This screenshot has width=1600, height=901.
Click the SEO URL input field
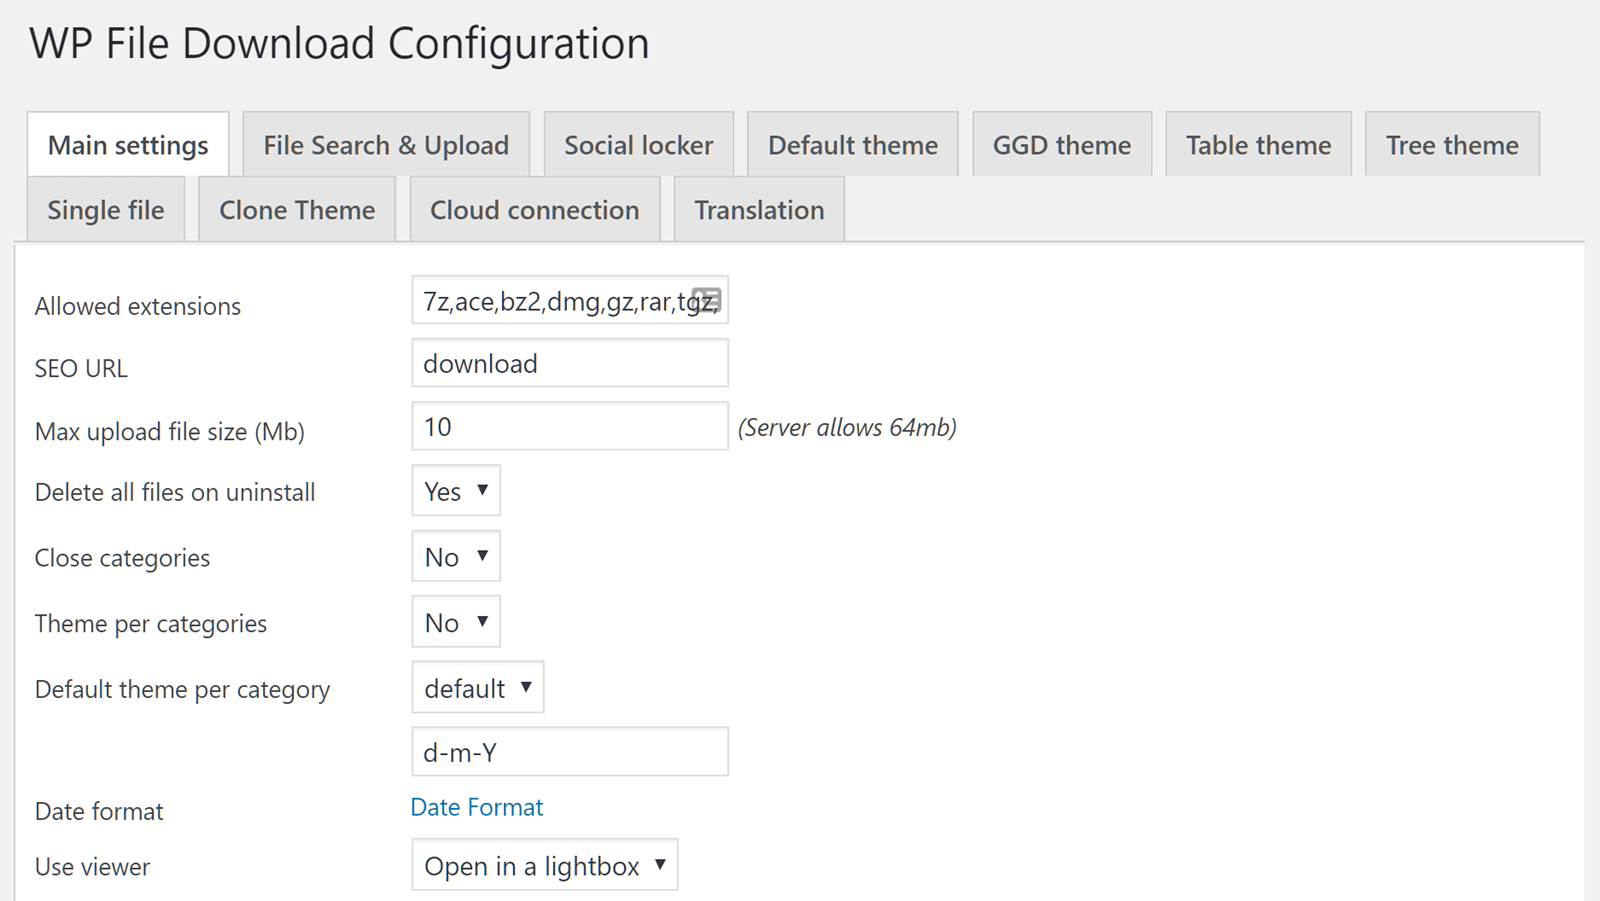[x=569, y=364]
